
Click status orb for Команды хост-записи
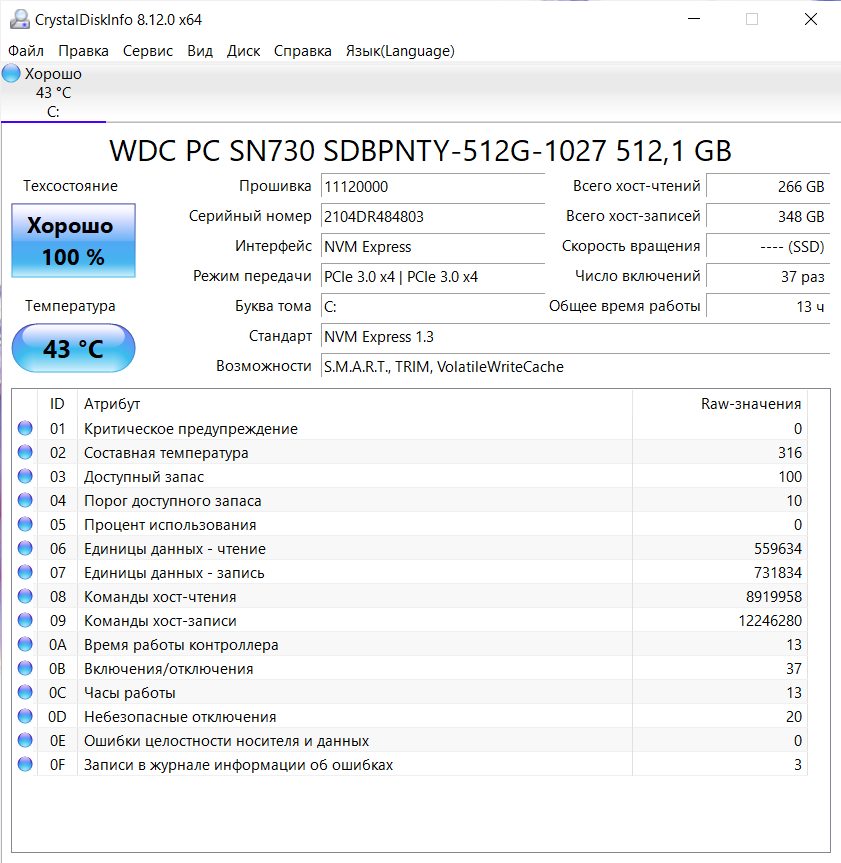[x=25, y=620]
